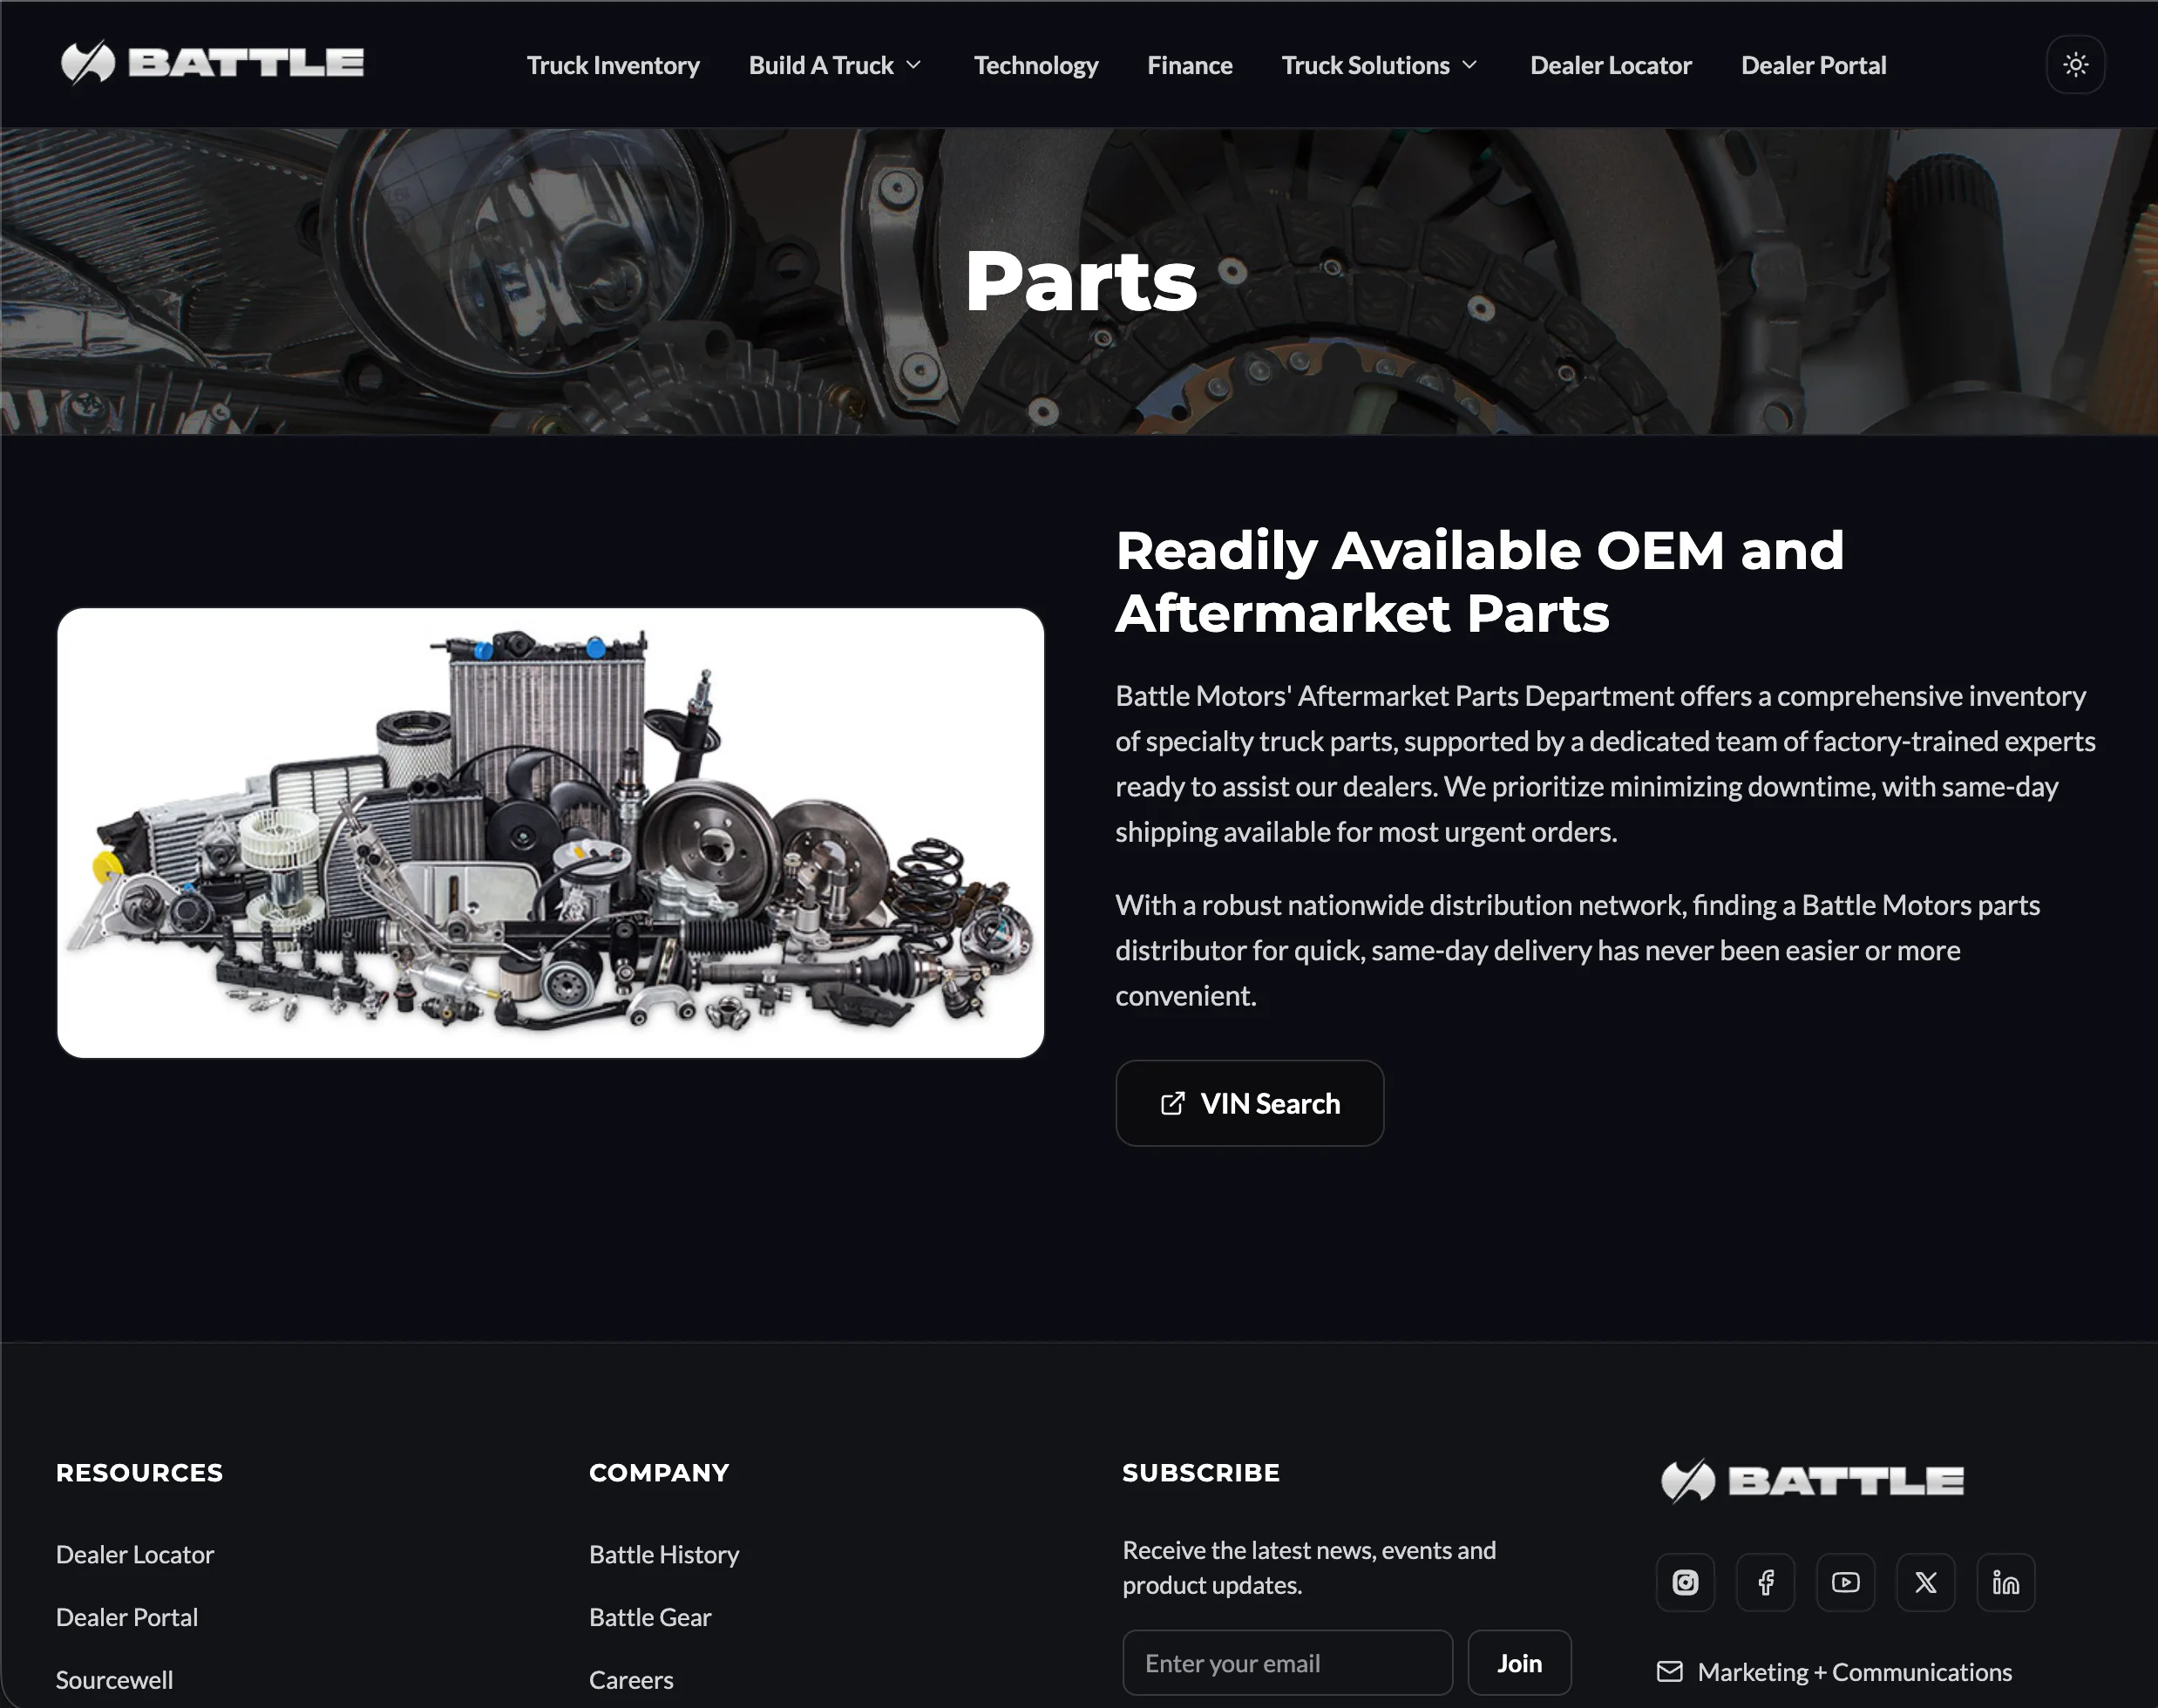The height and width of the screenshot is (1708, 2158).
Task: Open the Dealer Portal footer link
Action: coord(127,1617)
